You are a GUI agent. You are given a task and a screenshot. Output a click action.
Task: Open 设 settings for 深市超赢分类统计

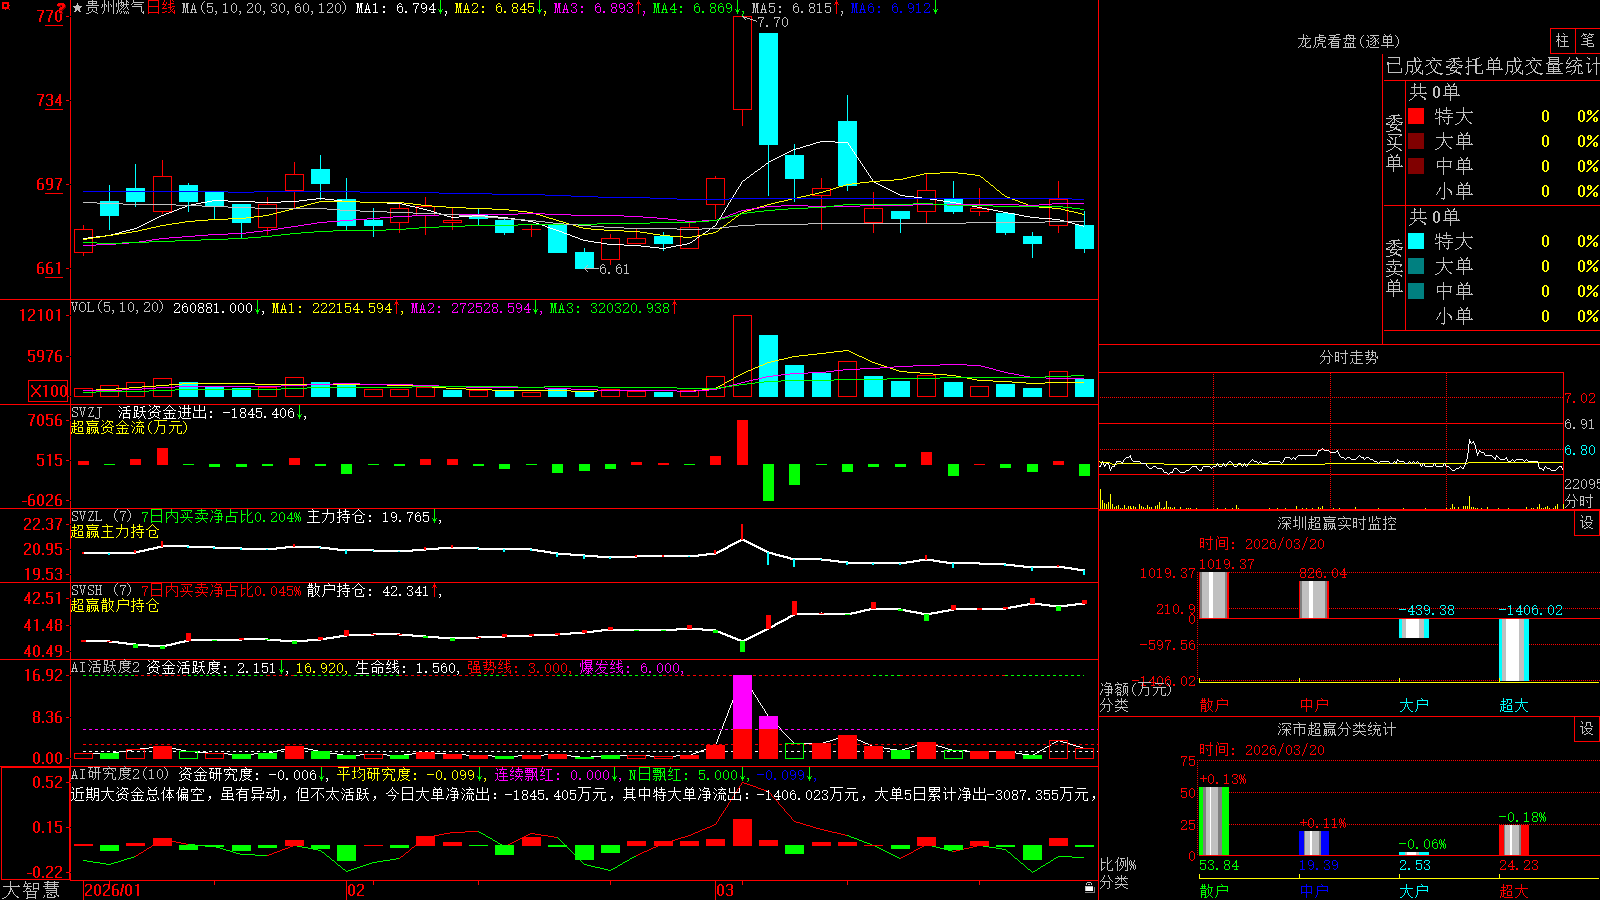(1587, 729)
